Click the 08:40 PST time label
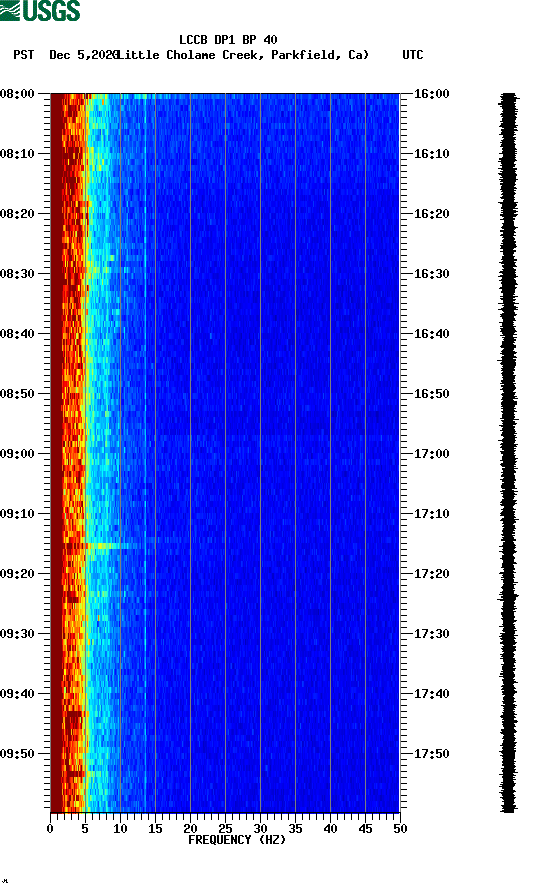 (x=17, y=334)
